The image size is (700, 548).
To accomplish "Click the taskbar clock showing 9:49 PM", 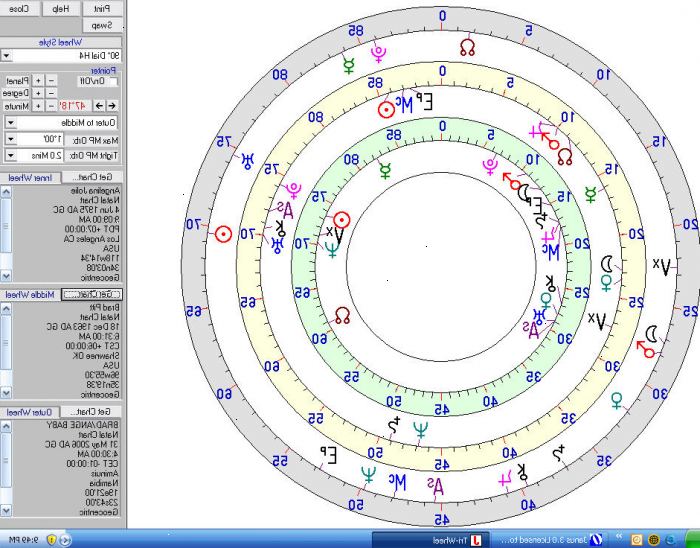I will tap(25, 540).
